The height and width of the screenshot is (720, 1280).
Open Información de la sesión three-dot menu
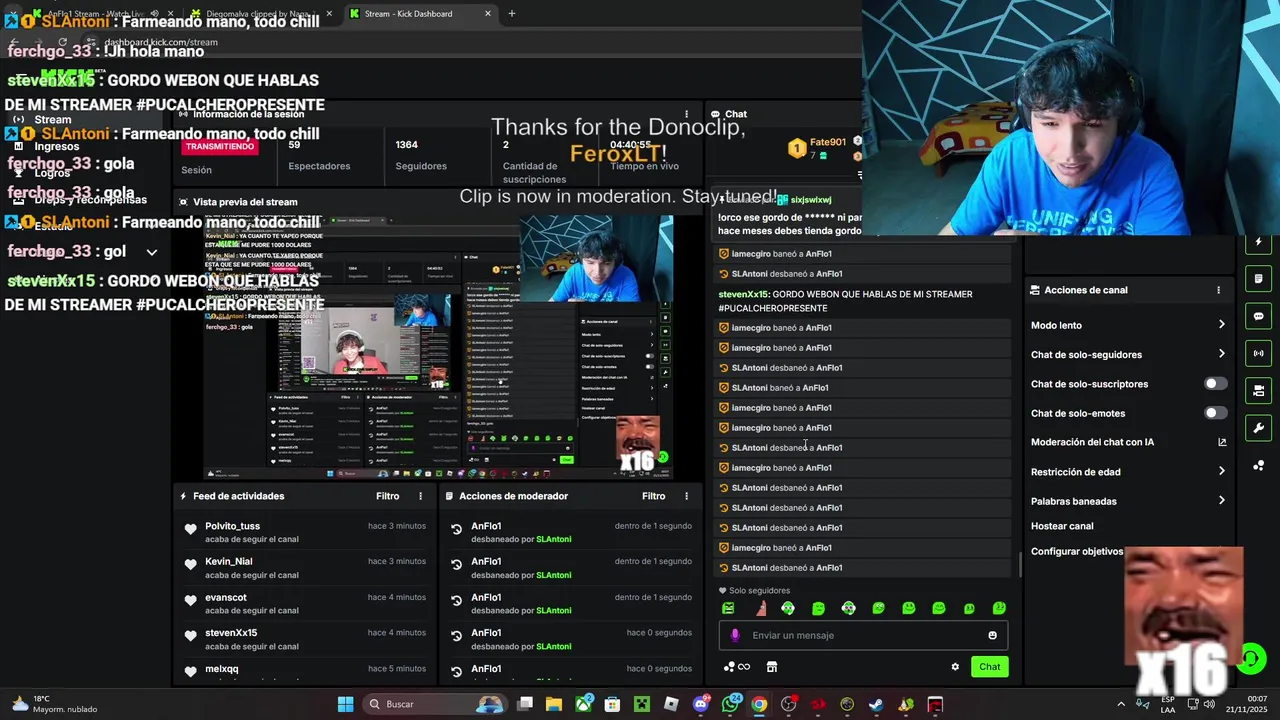(x=686, y=114)
